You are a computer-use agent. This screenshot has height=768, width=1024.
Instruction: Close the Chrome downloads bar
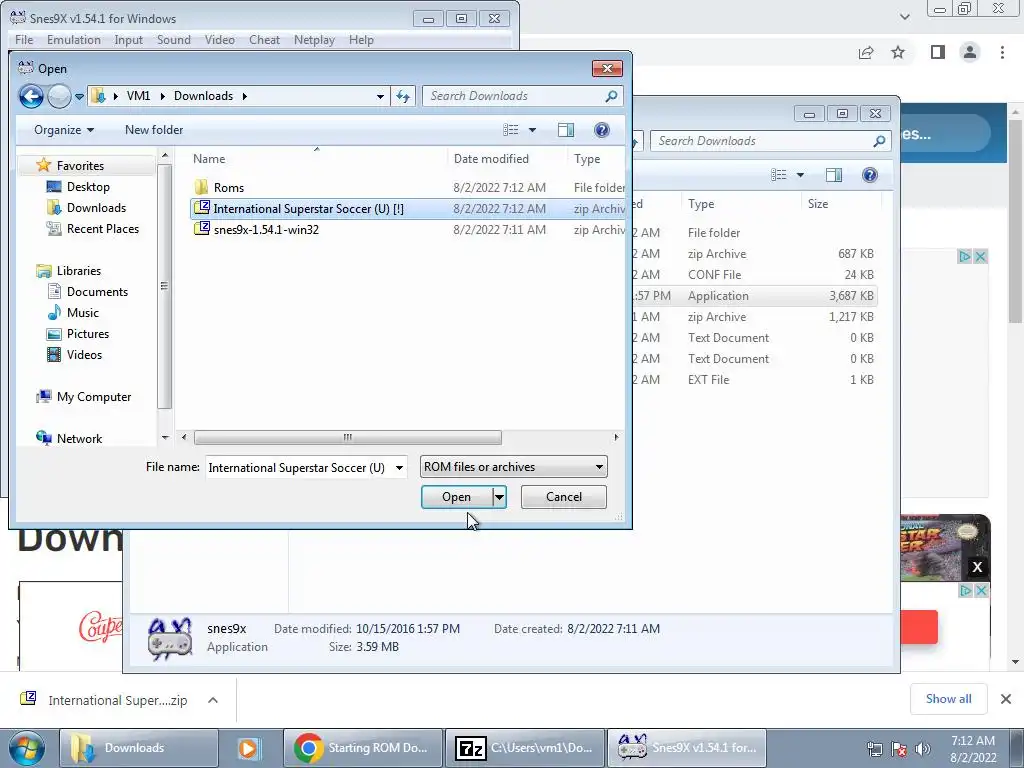coord(1006,699)
